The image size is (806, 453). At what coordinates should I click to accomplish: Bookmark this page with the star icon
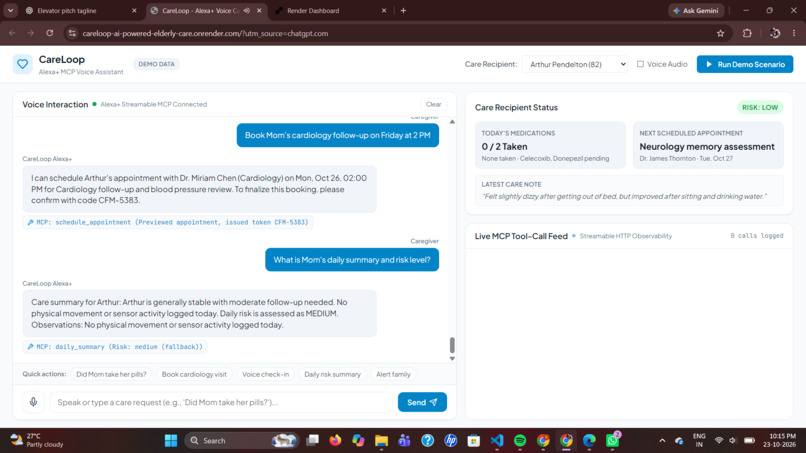pos(720,33)
